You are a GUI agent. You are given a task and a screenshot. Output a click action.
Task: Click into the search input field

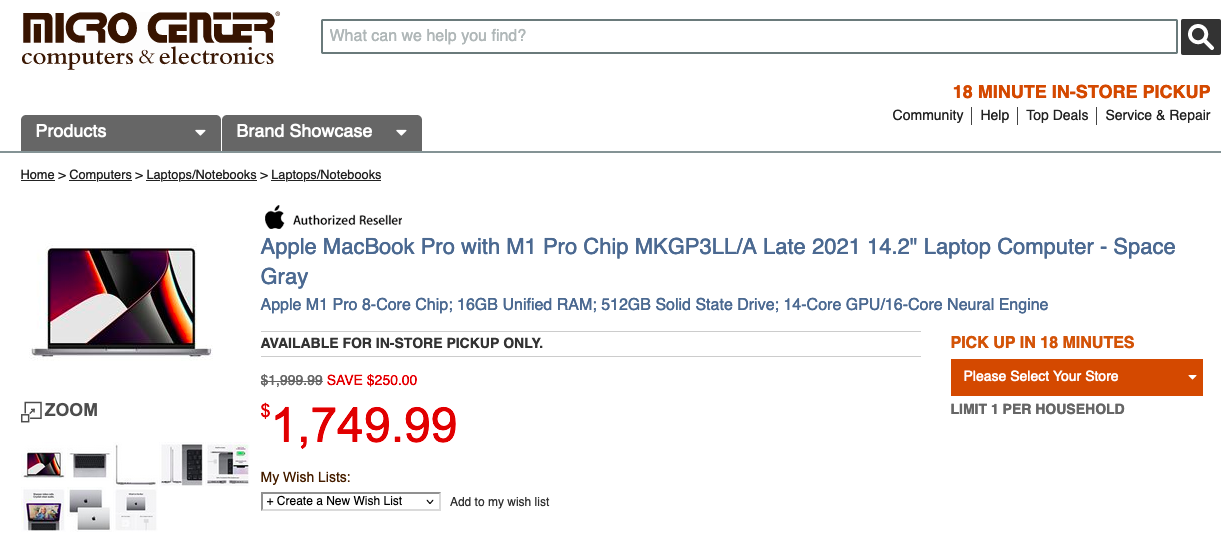tap(748, 36)
